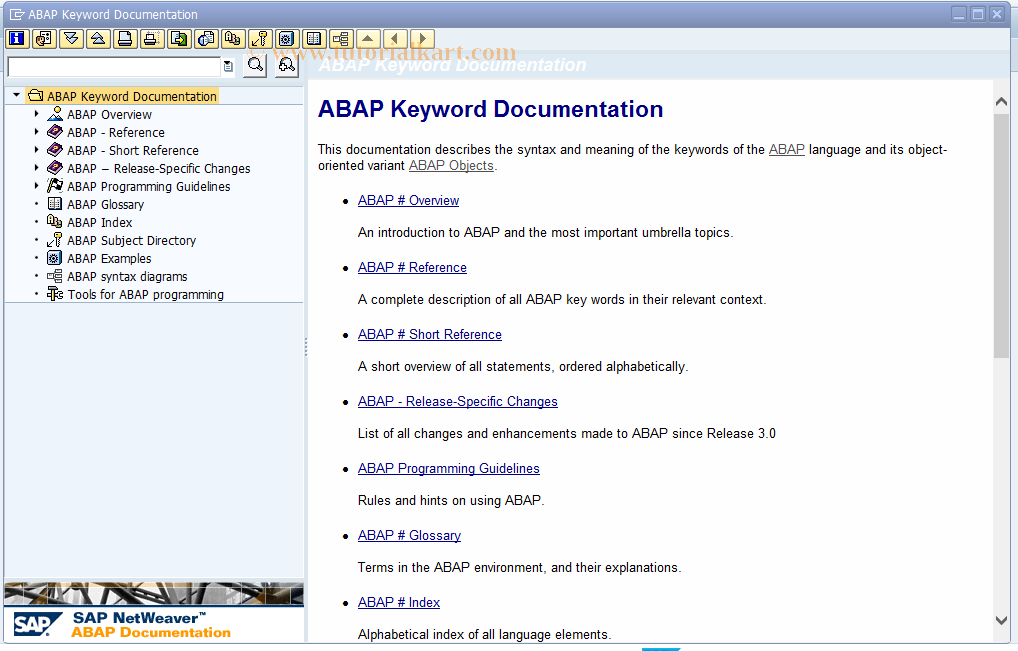Expand the ABAP - Short Reference tree node
Viewport: 1018px width, 651px height.
tap(36, 150)
